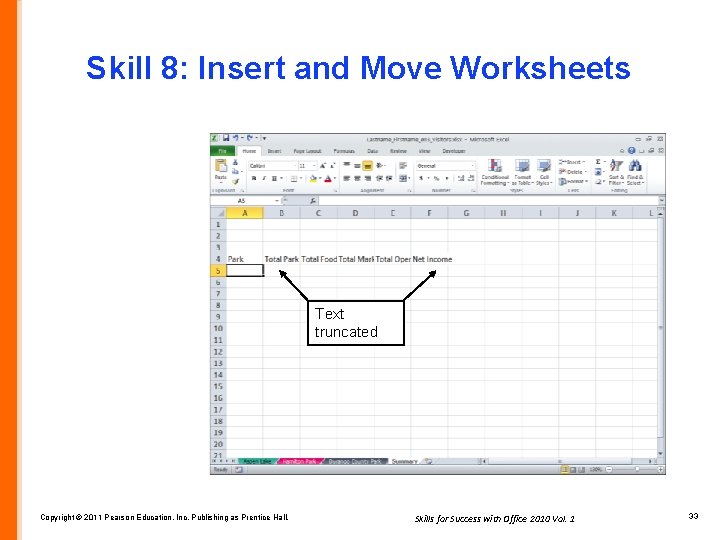
Task: Open the File tab
Action: point(223,151)
